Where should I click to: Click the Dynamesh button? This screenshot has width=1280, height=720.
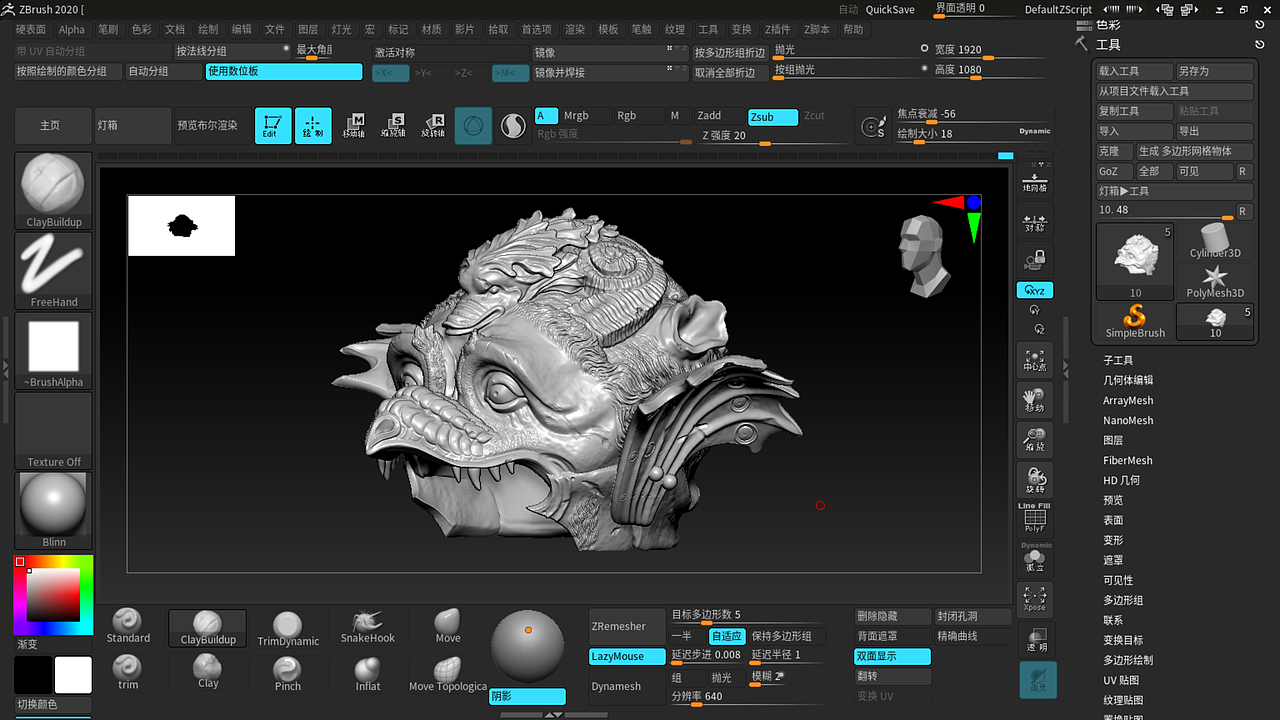point(627,686)
